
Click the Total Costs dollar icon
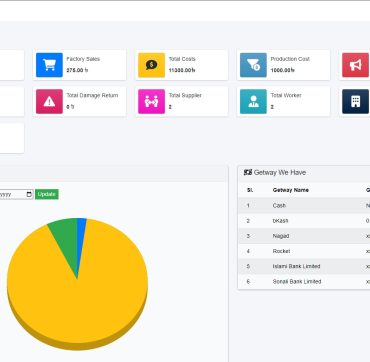(x=151, y=65)
